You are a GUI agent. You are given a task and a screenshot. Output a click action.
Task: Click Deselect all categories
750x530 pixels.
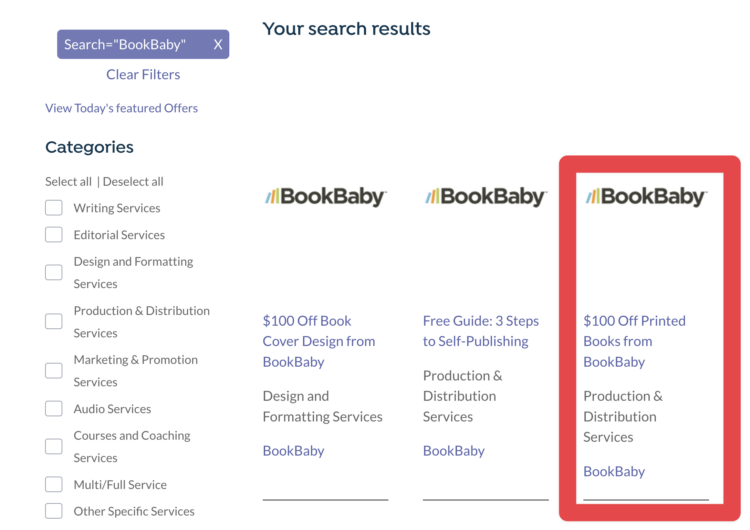point(133,182)
